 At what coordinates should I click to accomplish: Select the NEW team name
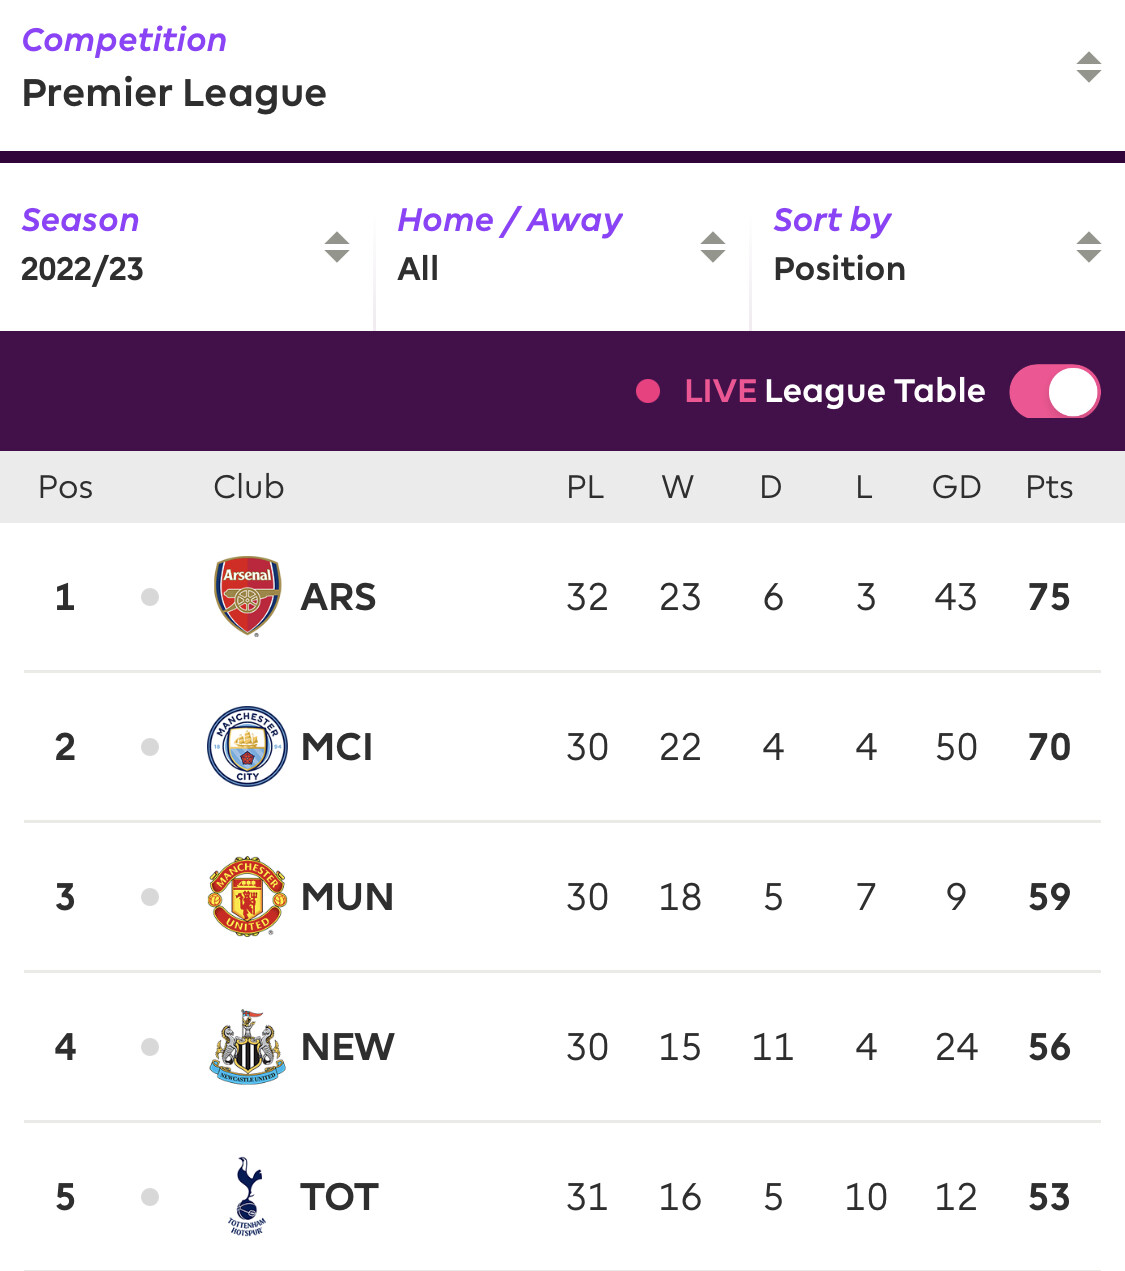click(x=347, y=1047)
